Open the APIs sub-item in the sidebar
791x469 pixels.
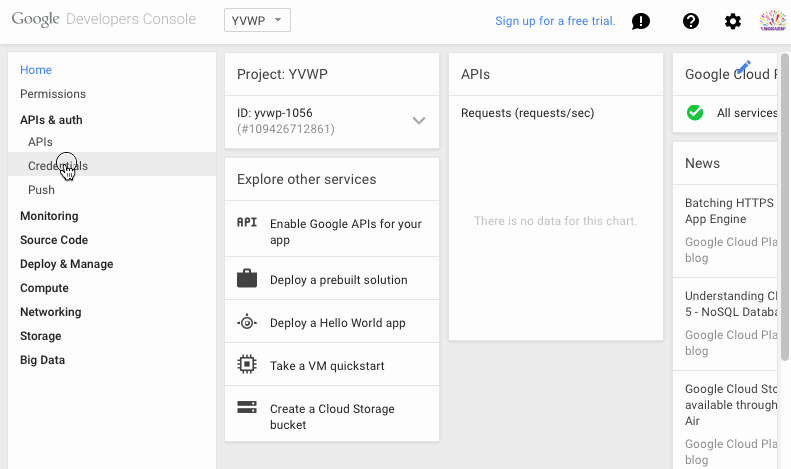pyautogui.click(x=40, y=142)
